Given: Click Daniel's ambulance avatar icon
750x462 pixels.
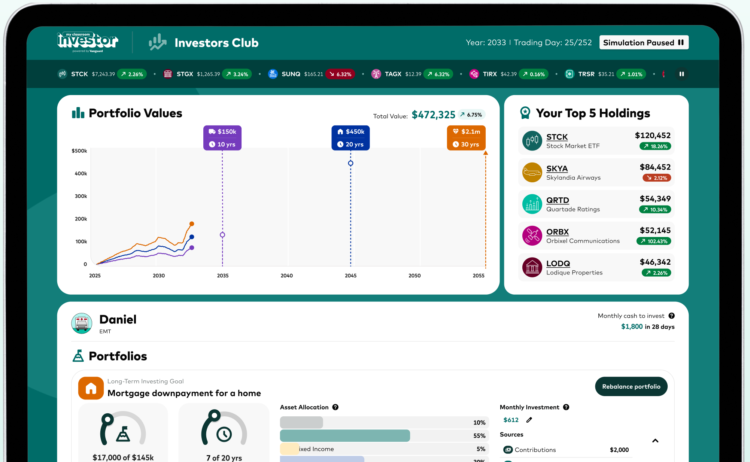Looking at the screenshot, I should pyautogui.click(x=82, y=323).
